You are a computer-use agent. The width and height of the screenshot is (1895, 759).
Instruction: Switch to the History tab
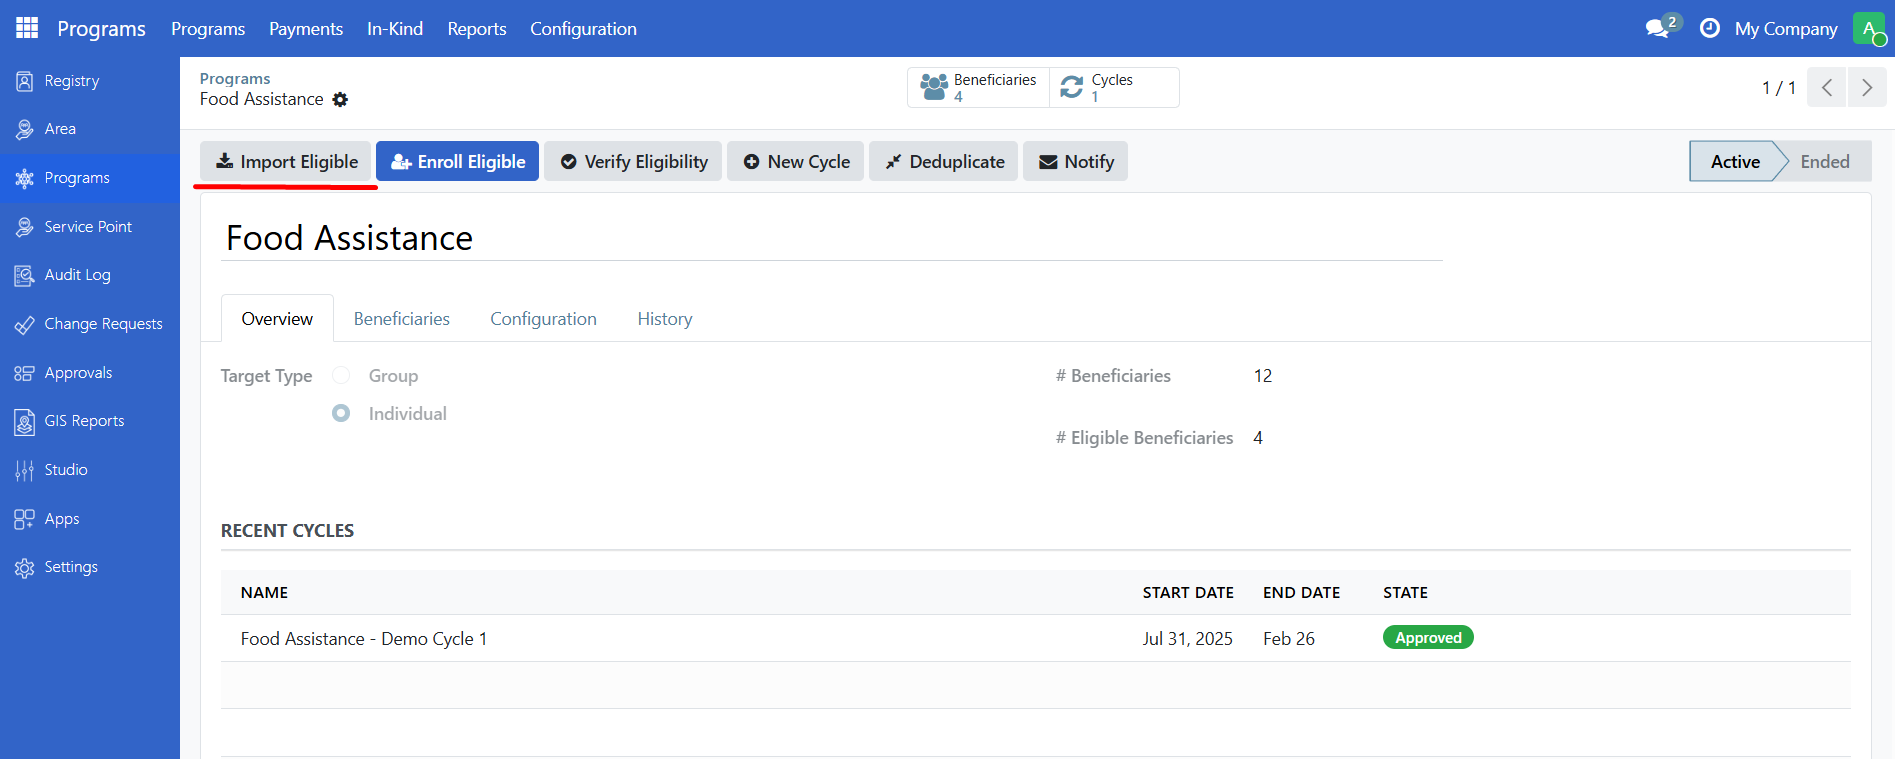[664, 319]
